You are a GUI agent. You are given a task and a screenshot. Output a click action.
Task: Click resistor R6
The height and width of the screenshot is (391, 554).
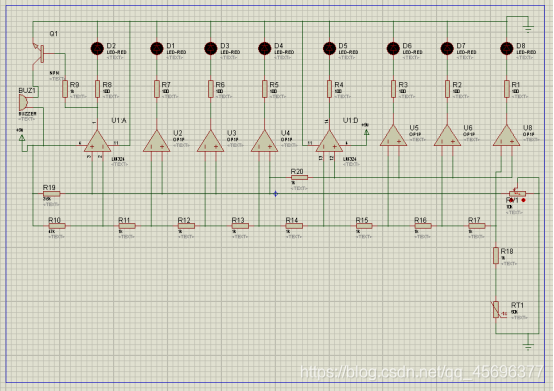(x=211, y=89)
